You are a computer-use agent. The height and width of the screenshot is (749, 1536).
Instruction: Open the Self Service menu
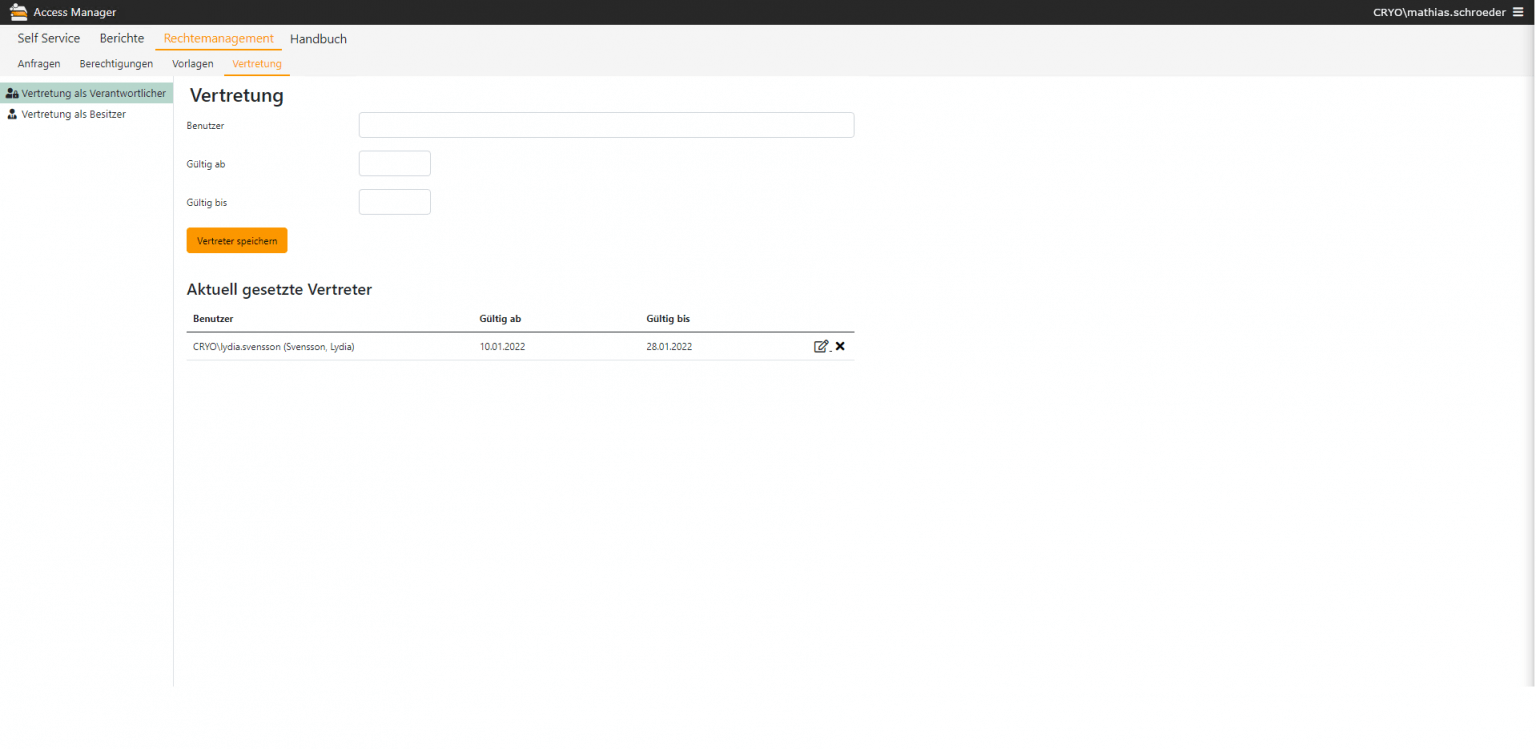pos(48,39)
